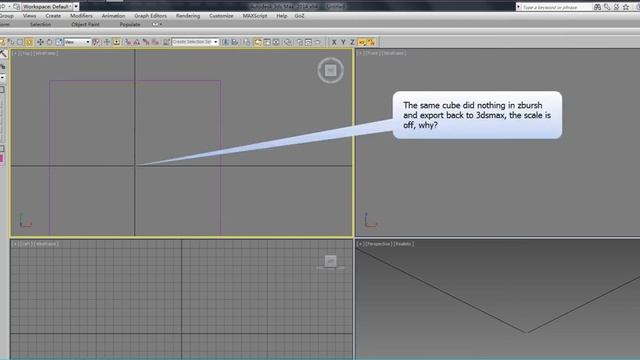Toggle Keyboard Shortcut Override
The height and width of the screenshot is (360, 640).
coord(116,42)
